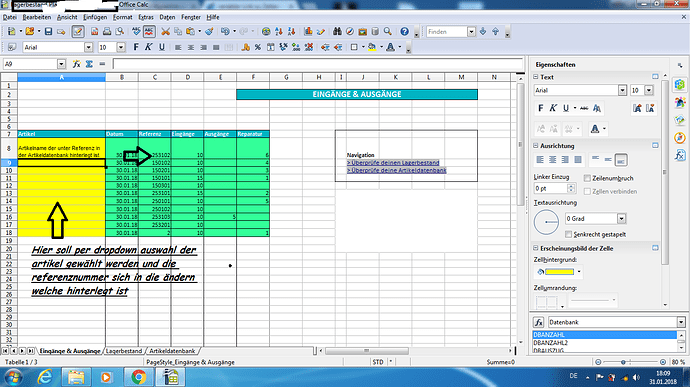Click the Function Wizard fx icon
The image size is (690, 387).
click(77, 64)
